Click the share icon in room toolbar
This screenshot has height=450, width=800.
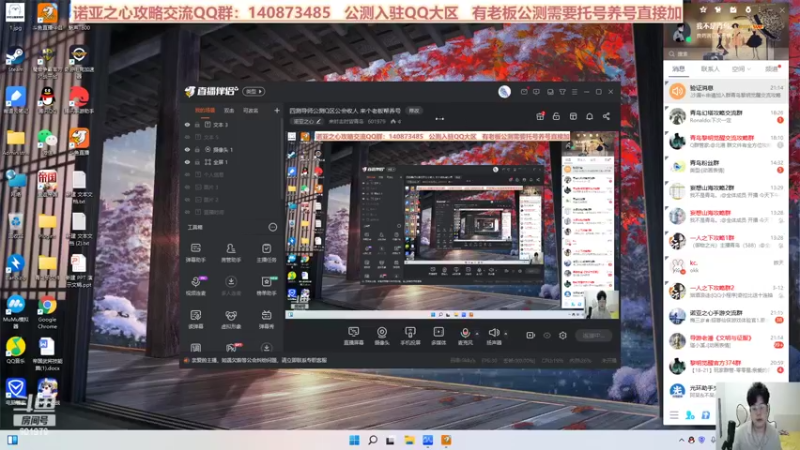(606, 116)
